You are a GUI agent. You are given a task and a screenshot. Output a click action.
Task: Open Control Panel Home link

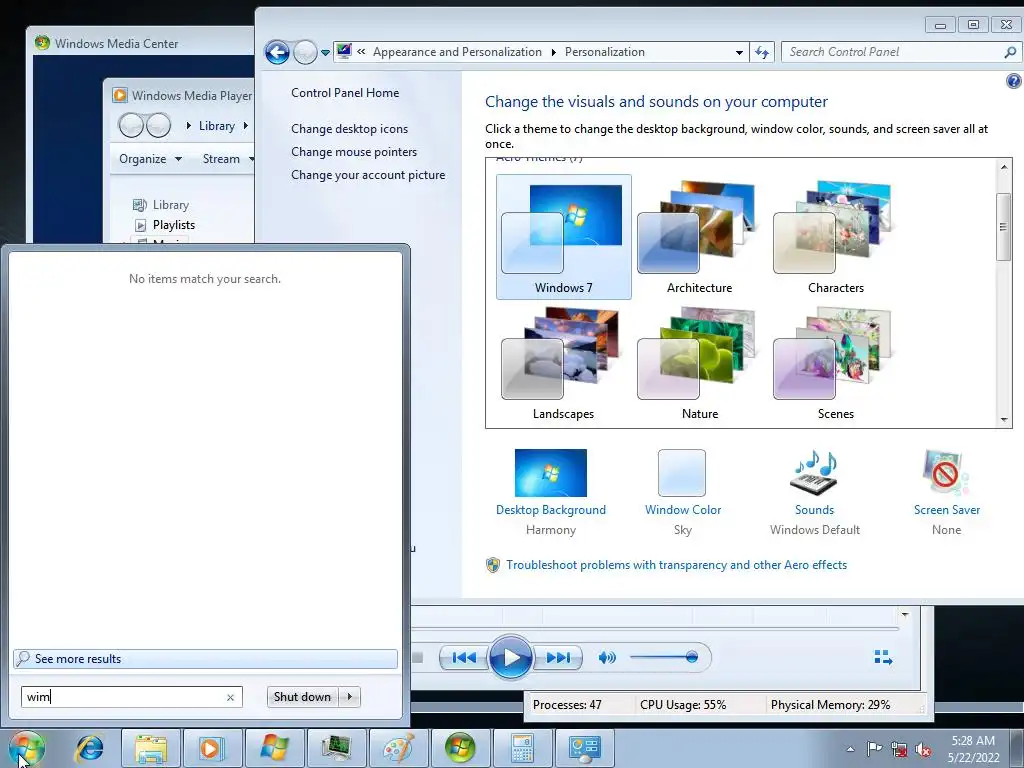tap(345, 93)
